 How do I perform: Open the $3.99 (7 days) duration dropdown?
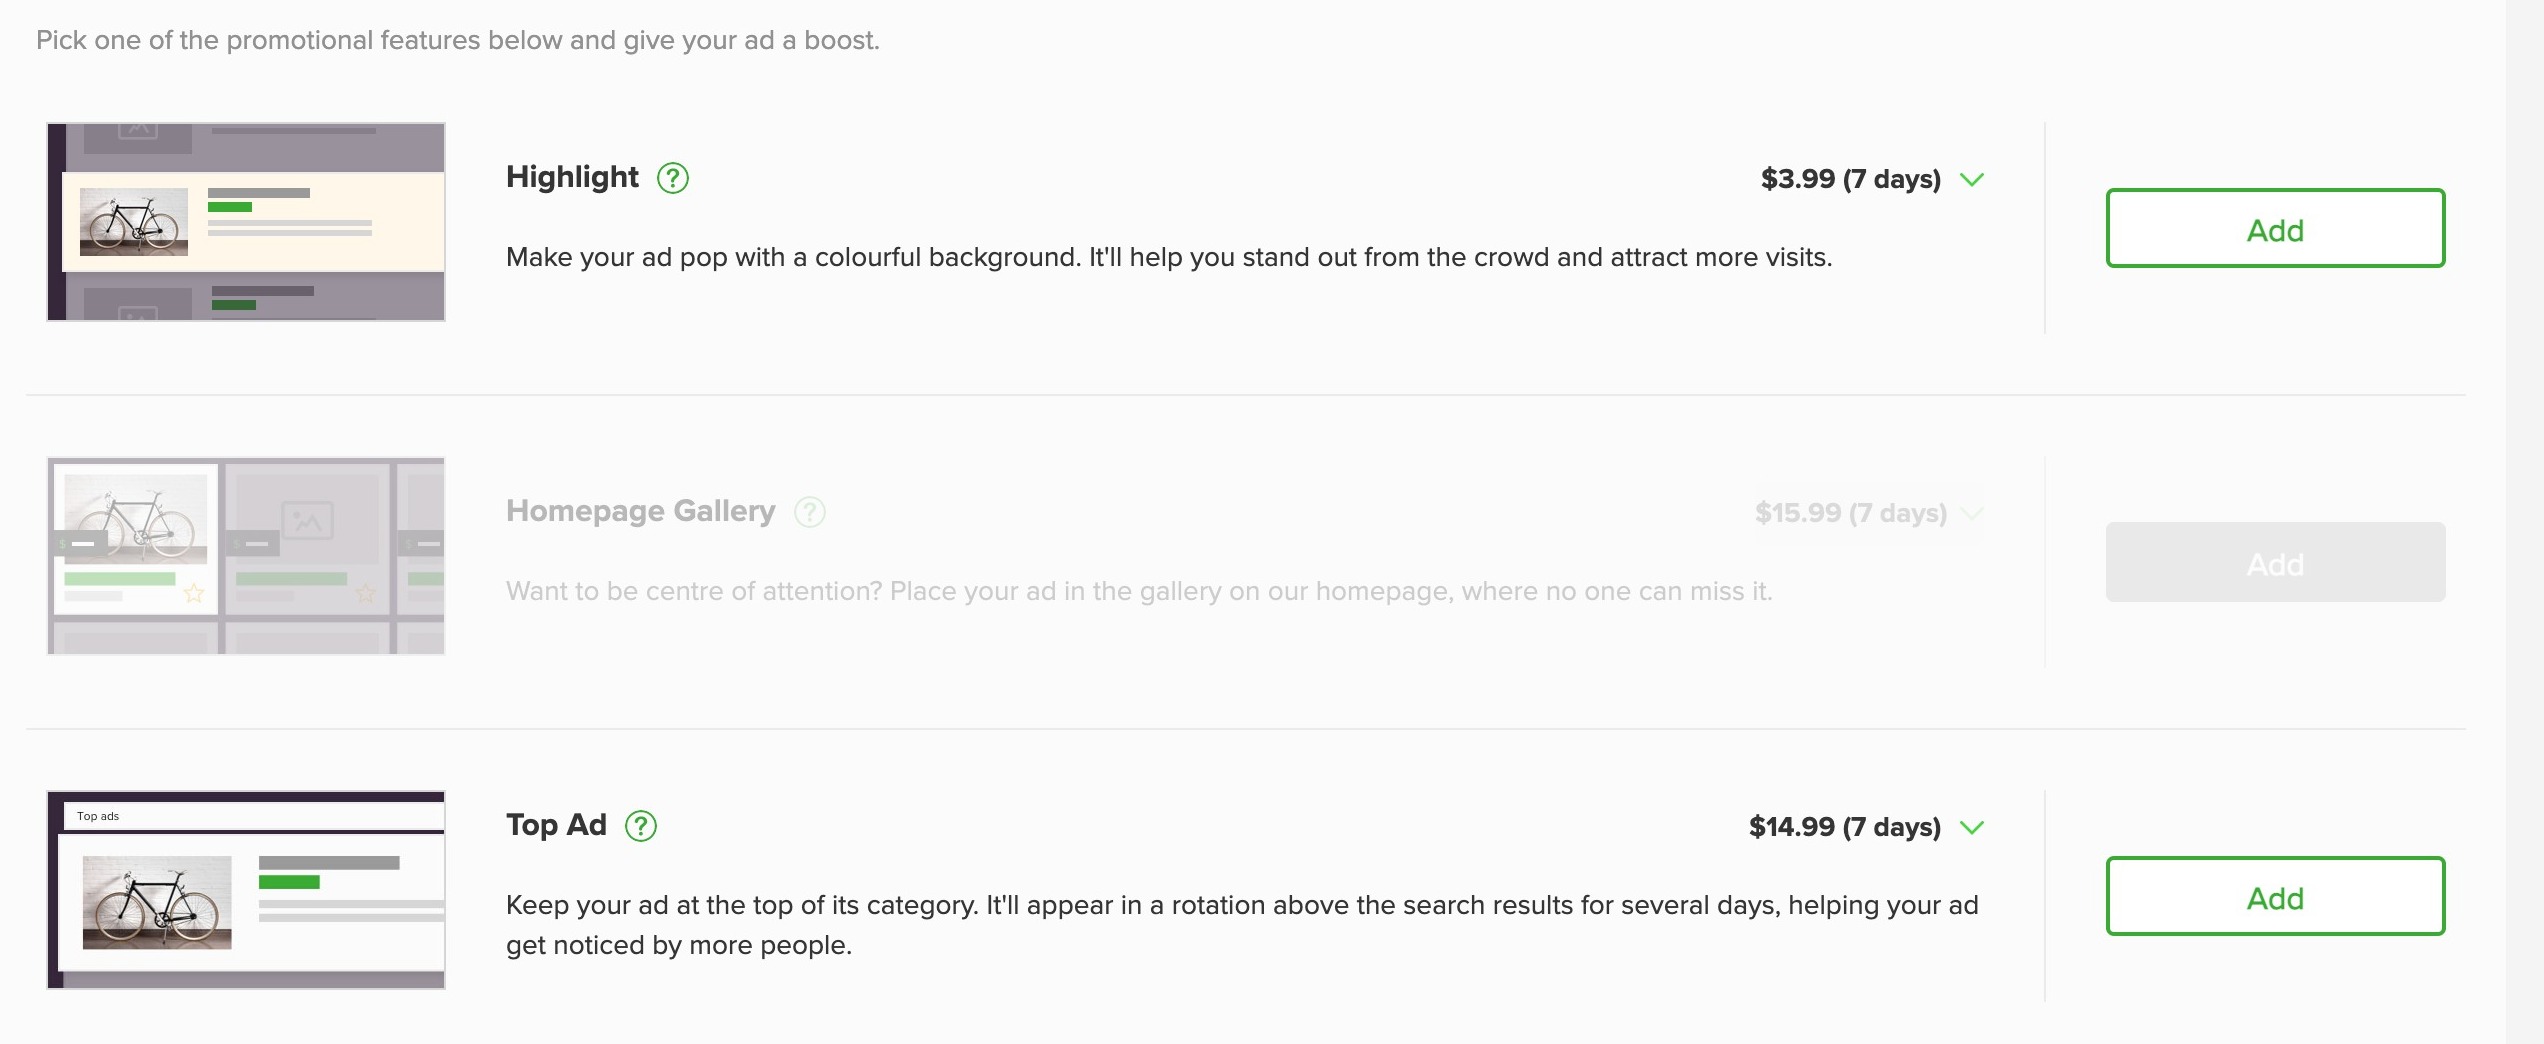(x=1872, y=179)
